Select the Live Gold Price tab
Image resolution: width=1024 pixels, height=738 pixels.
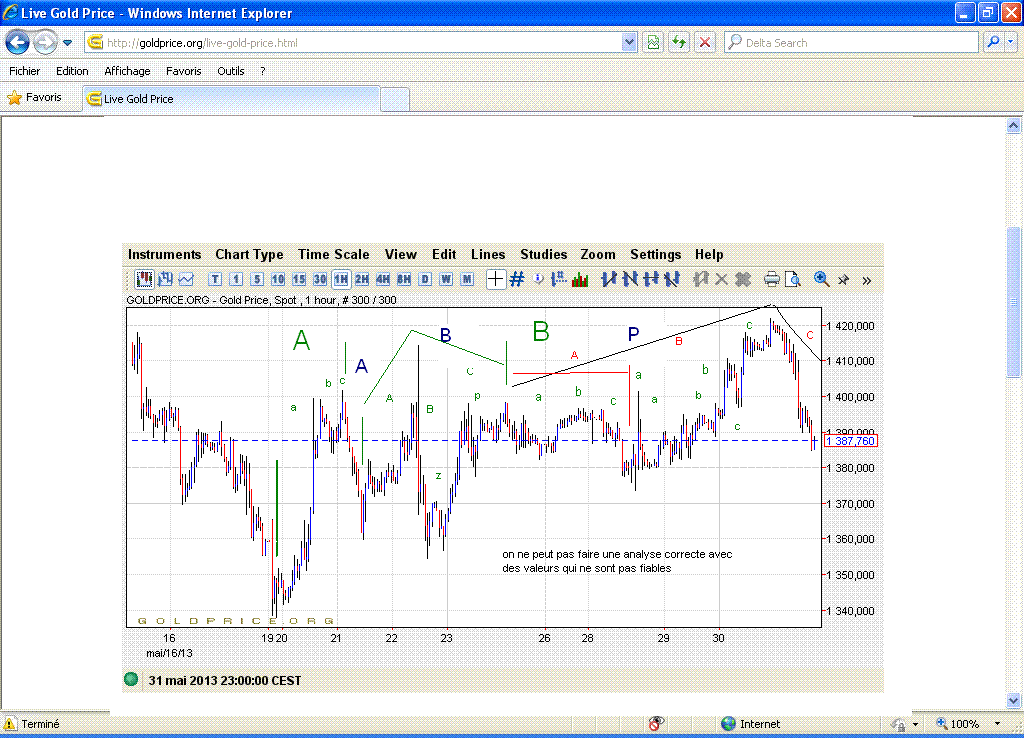tap(232, 99)
